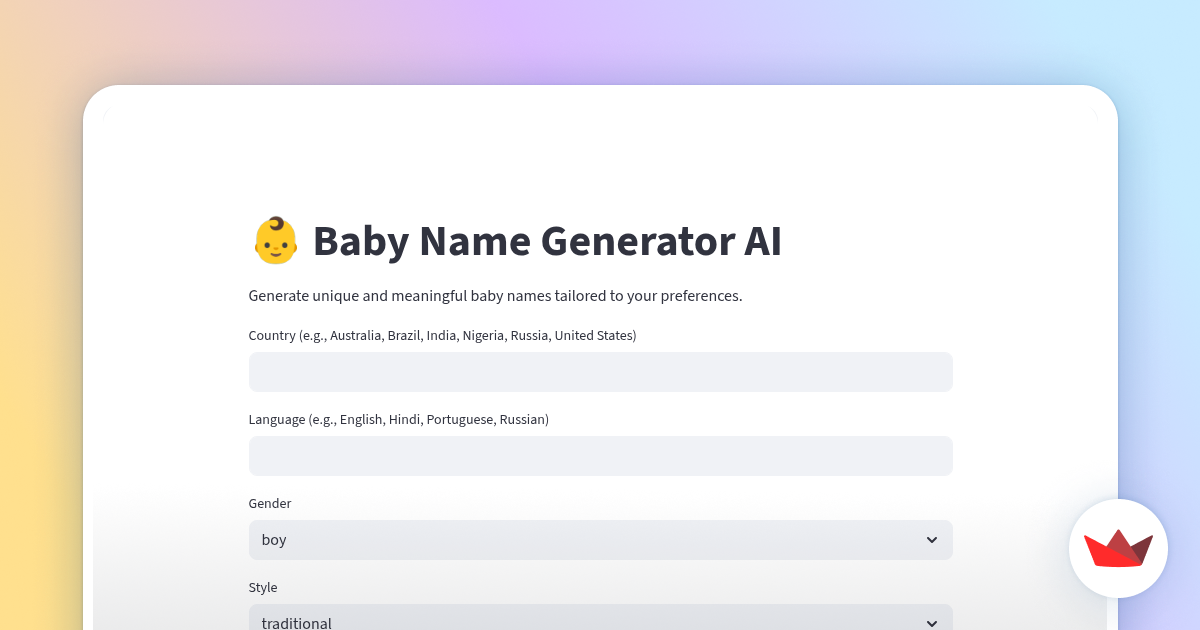This screenshot has height=630, width=1200.
Task: Click the word 'AI' in the page title
Action: [763, 241]
